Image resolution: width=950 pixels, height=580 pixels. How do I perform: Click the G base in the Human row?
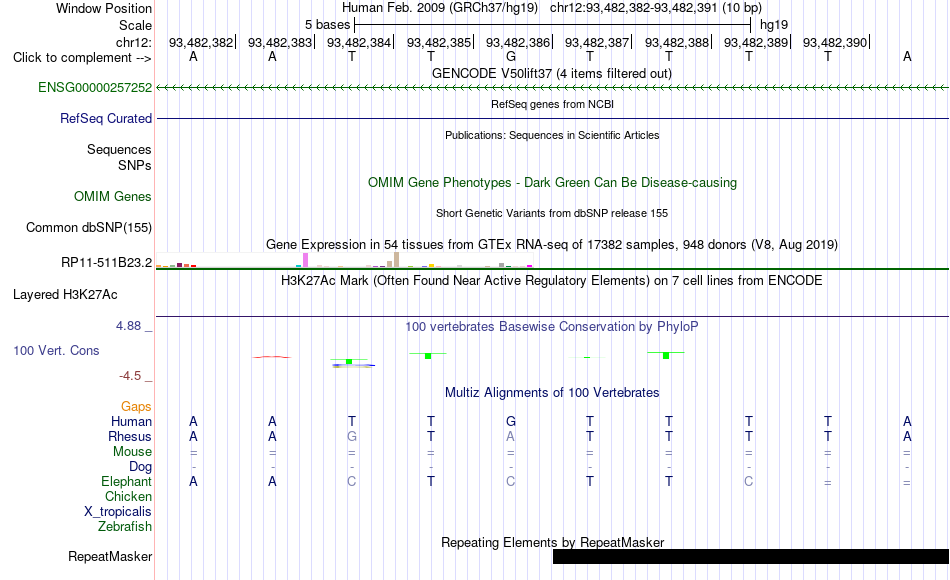click(x=511, y=421)
